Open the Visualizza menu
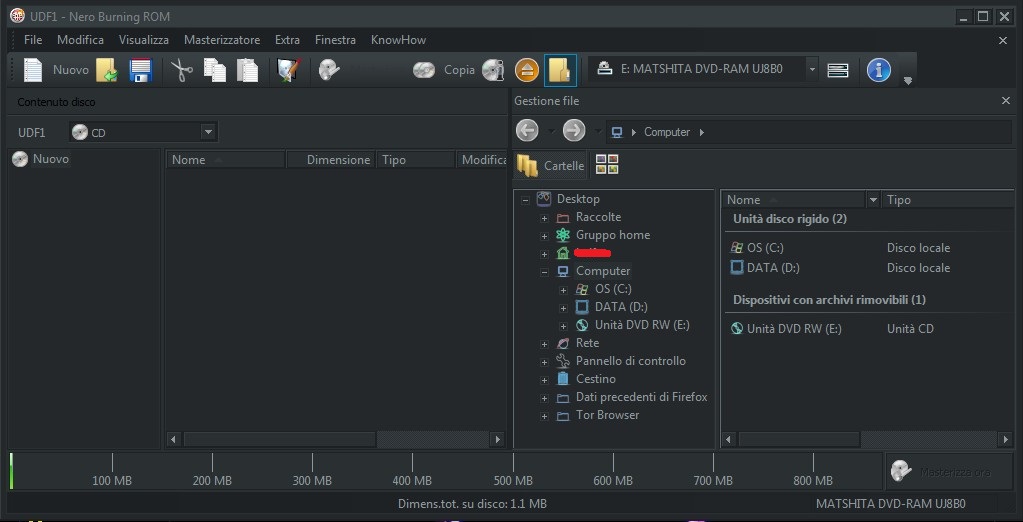This screenshot has width=1023, height=522. (x=144, y=40)
